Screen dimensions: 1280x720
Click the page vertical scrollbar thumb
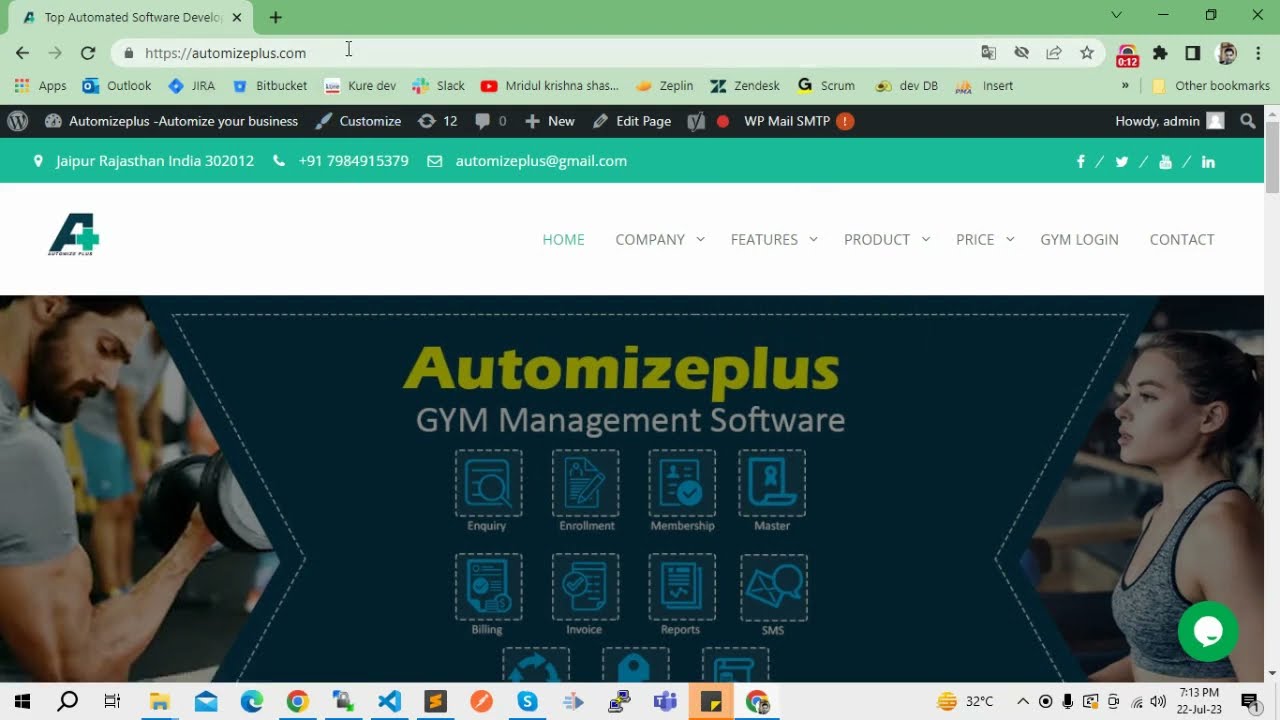click(1272, 156)
